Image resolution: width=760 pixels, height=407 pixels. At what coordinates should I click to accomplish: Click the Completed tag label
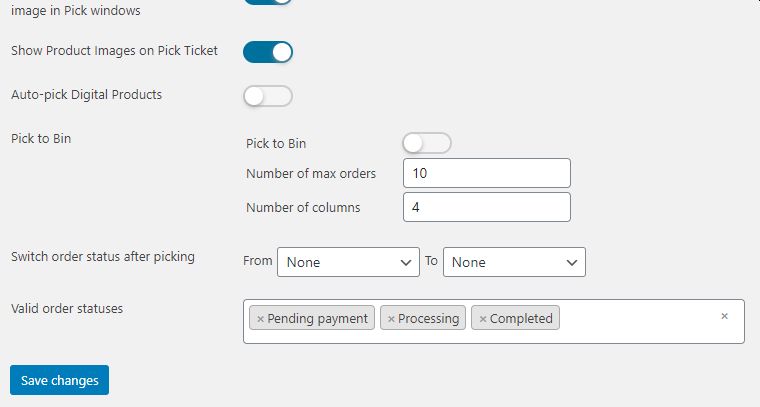521,319
